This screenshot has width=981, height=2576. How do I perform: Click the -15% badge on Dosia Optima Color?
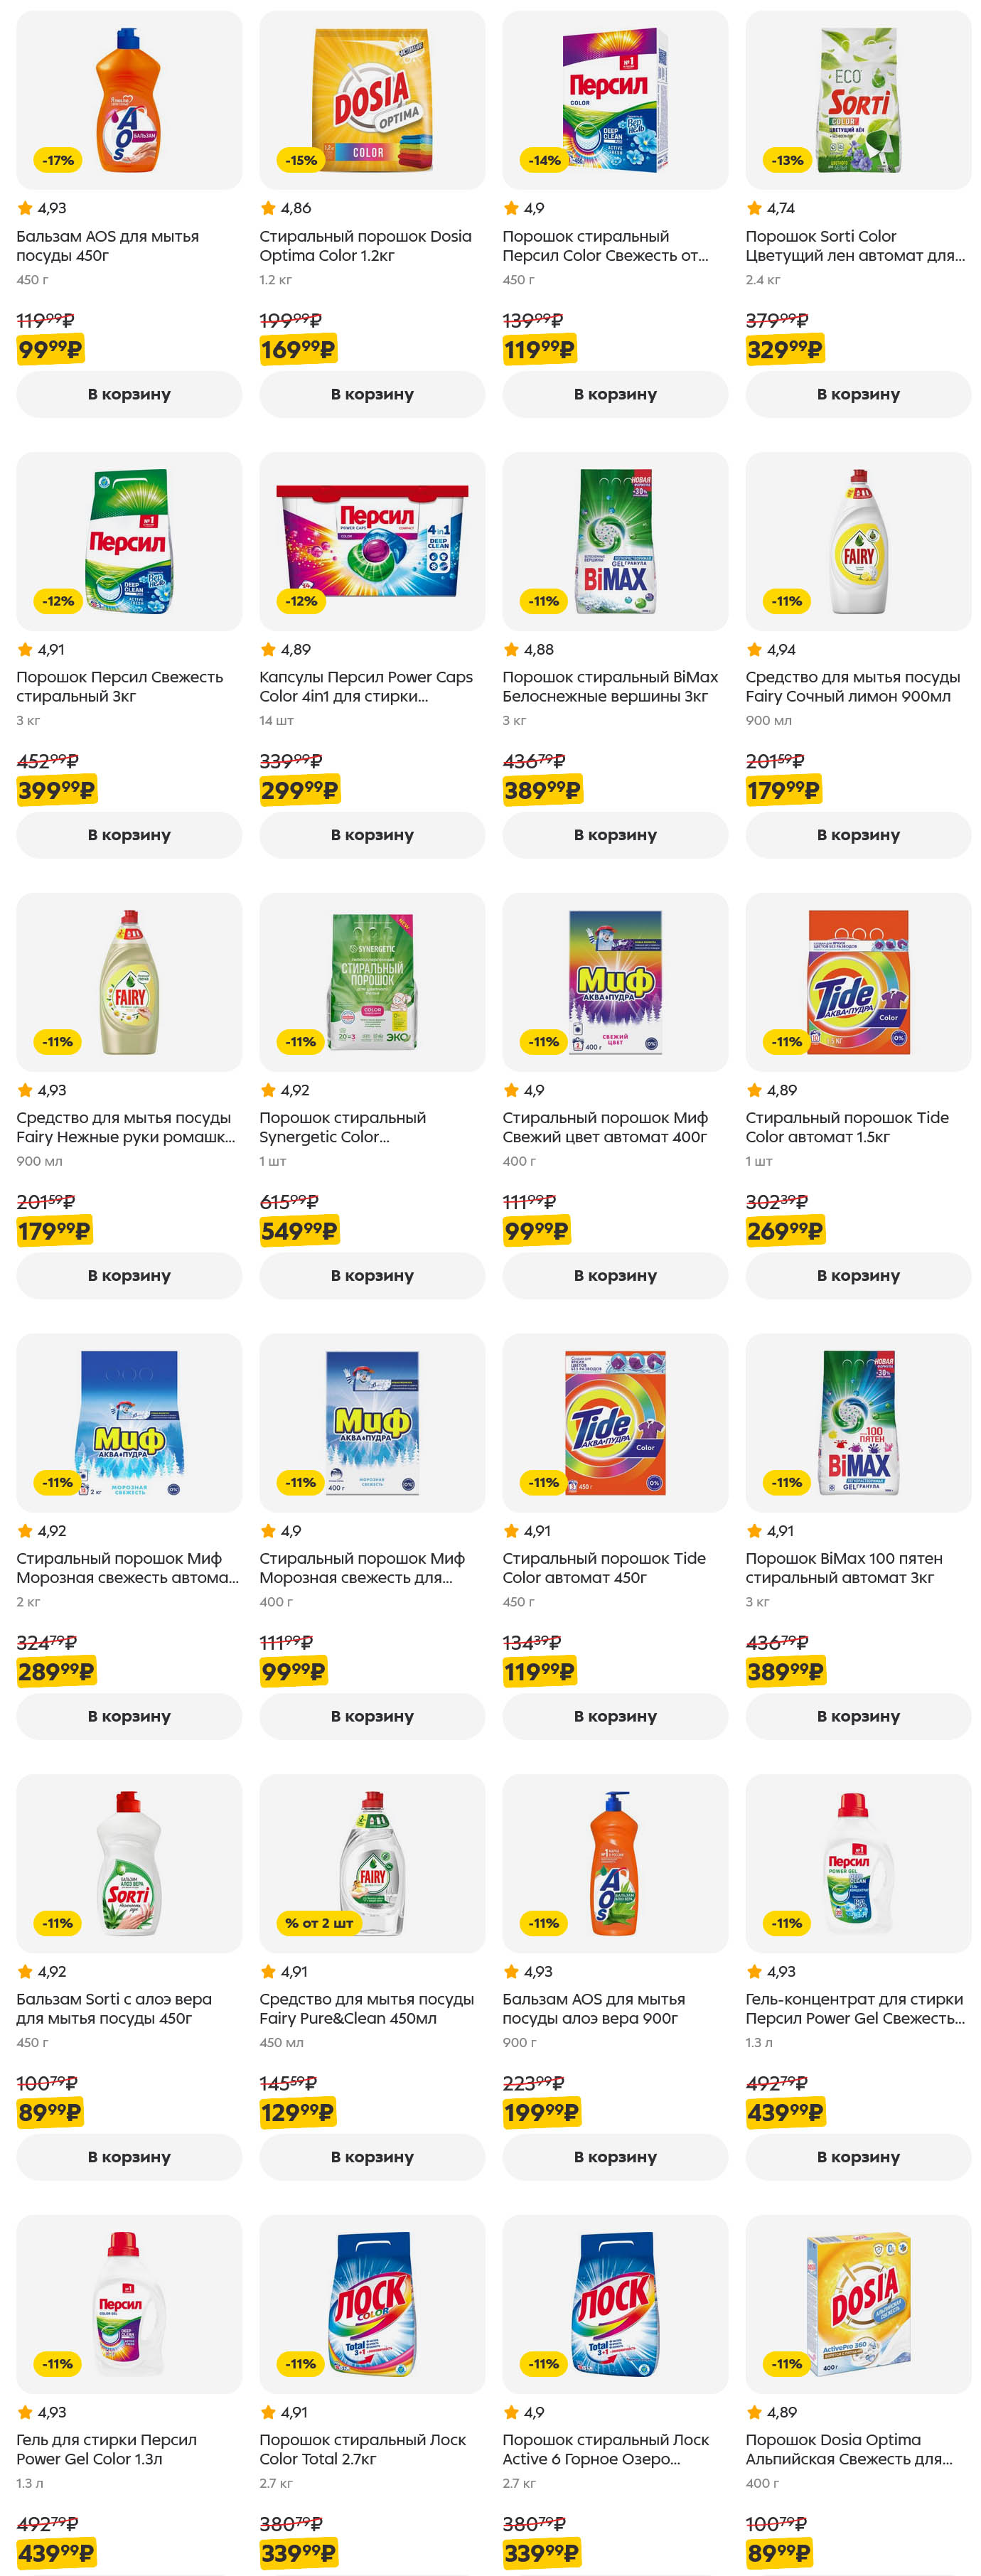(x=301, y=160)
